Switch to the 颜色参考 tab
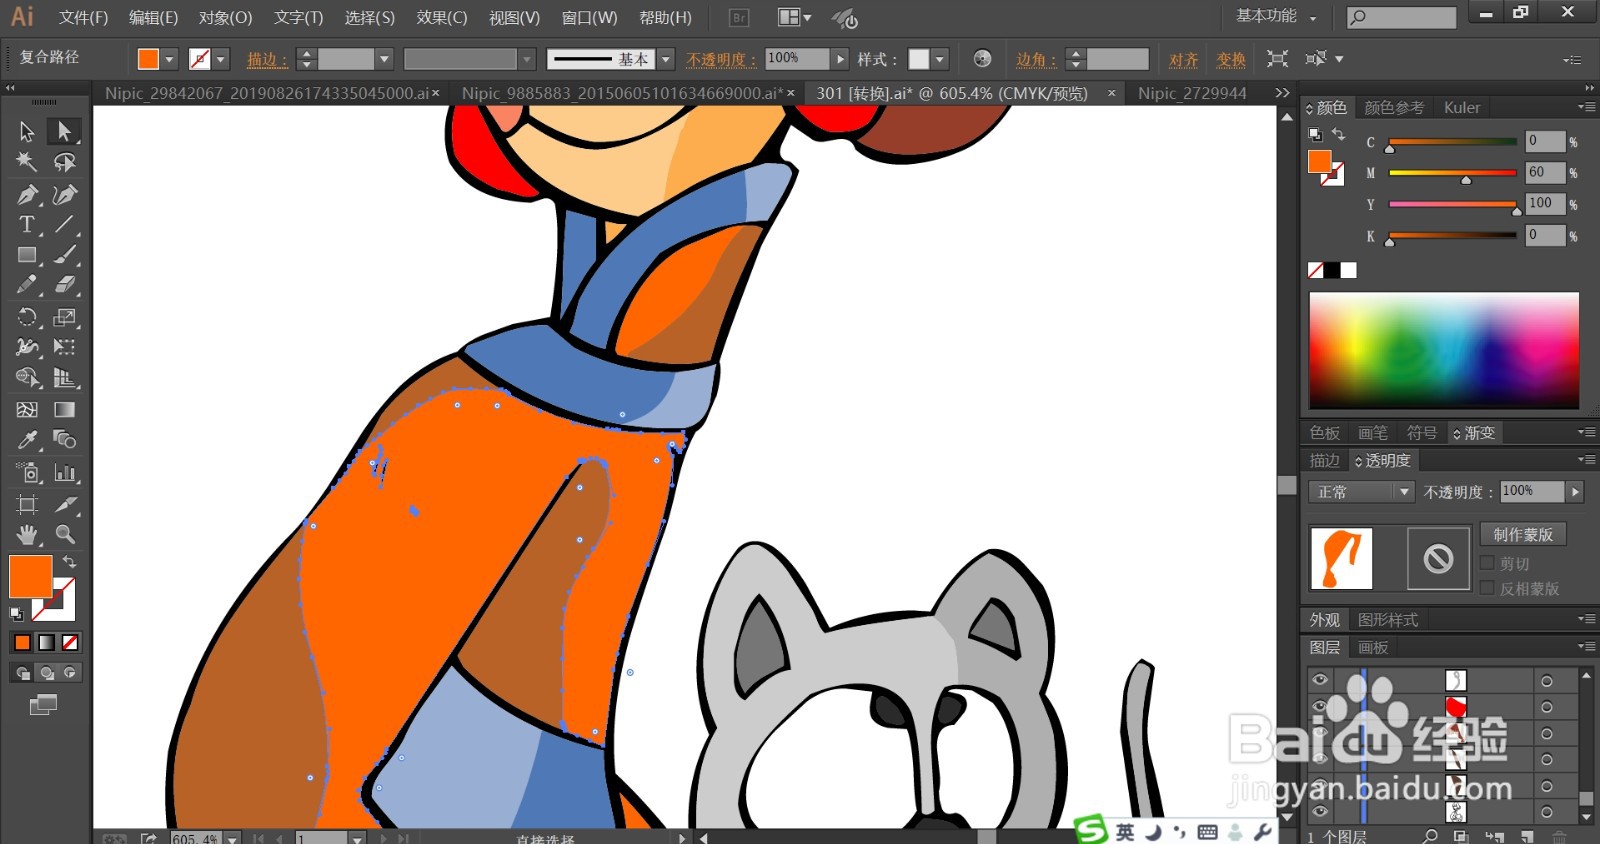Viewport: 1600px width, 844px height. (x=1394, y=107)
